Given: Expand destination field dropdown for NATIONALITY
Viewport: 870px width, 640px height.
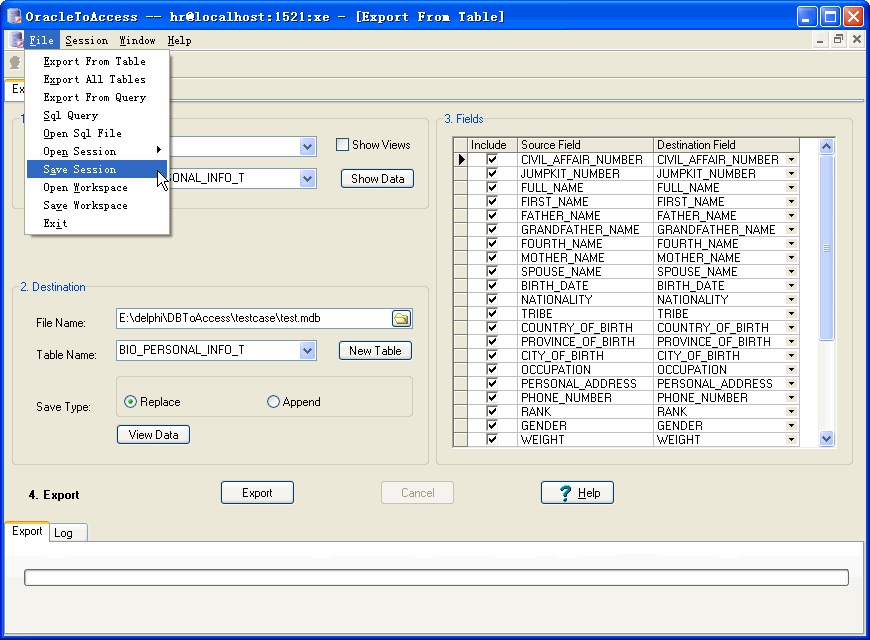Looking at the screenshot, I should 792,300.
